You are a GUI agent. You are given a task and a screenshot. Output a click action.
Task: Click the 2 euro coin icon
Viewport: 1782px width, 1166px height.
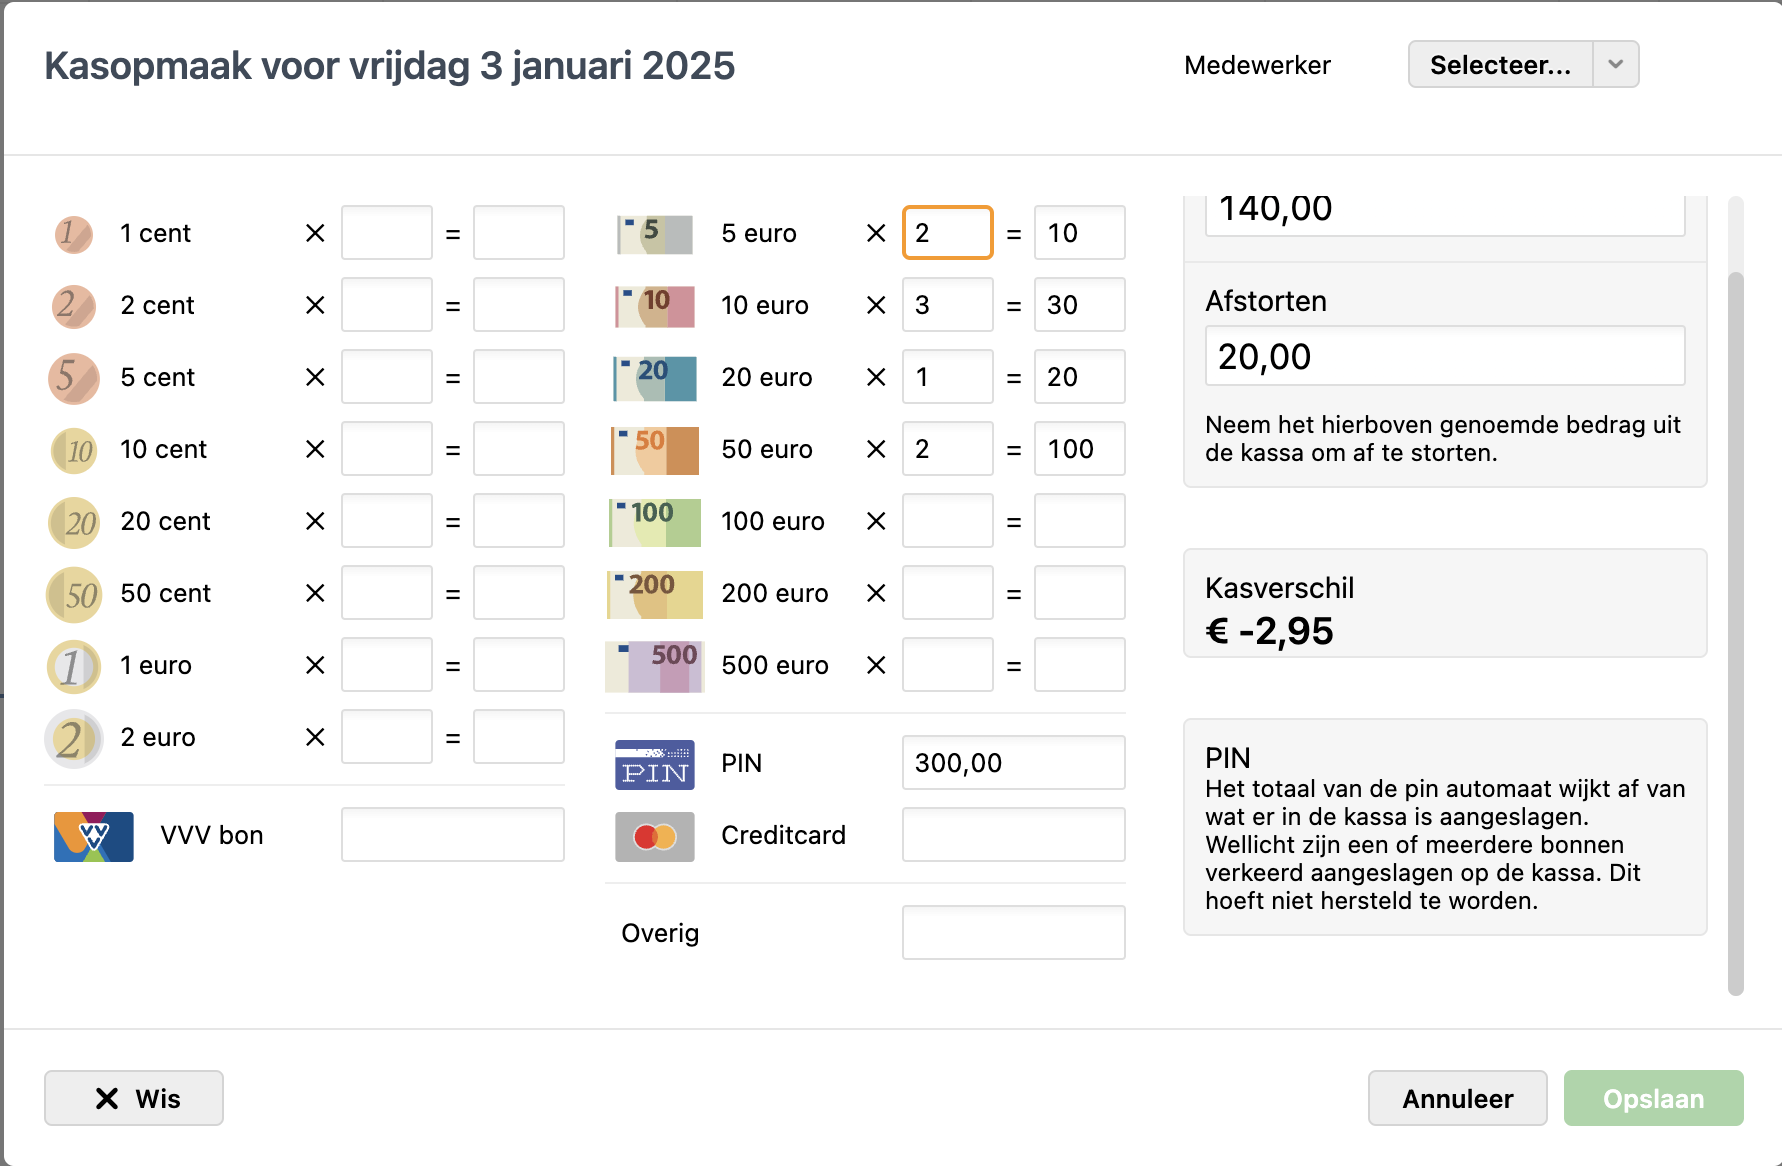(73, 738)
